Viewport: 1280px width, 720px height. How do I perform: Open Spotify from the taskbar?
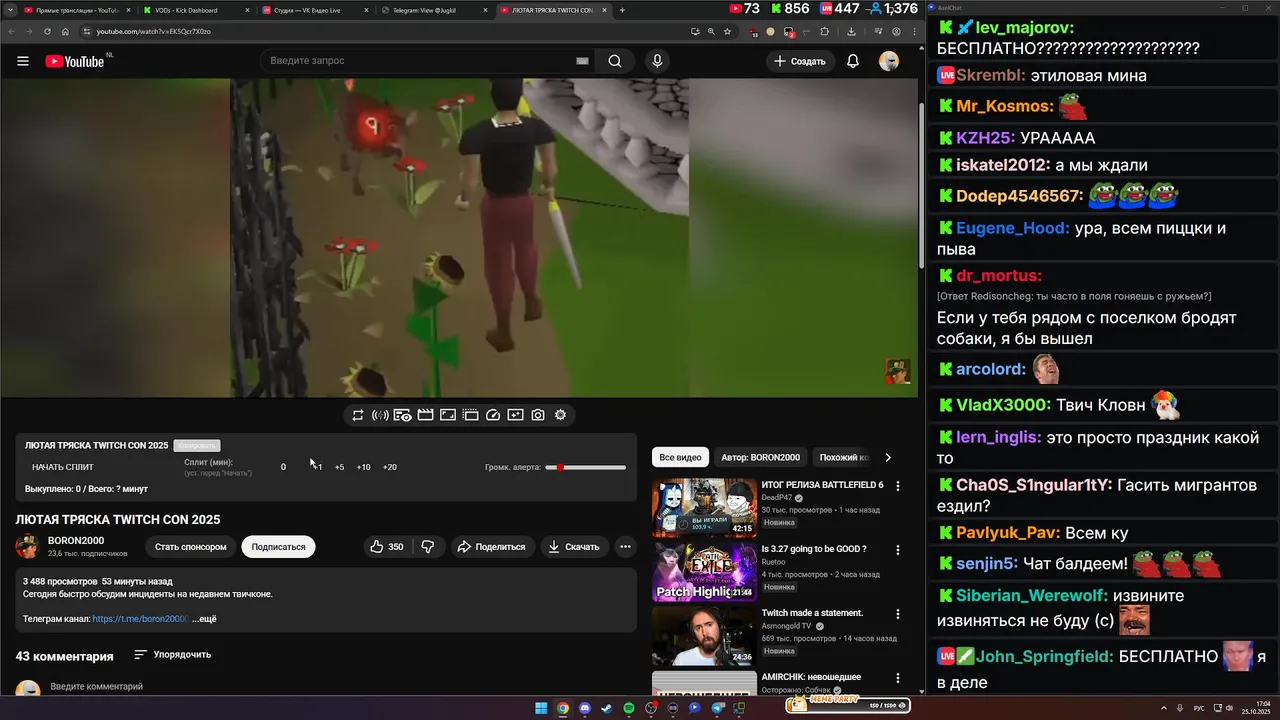tap(629, 708)
